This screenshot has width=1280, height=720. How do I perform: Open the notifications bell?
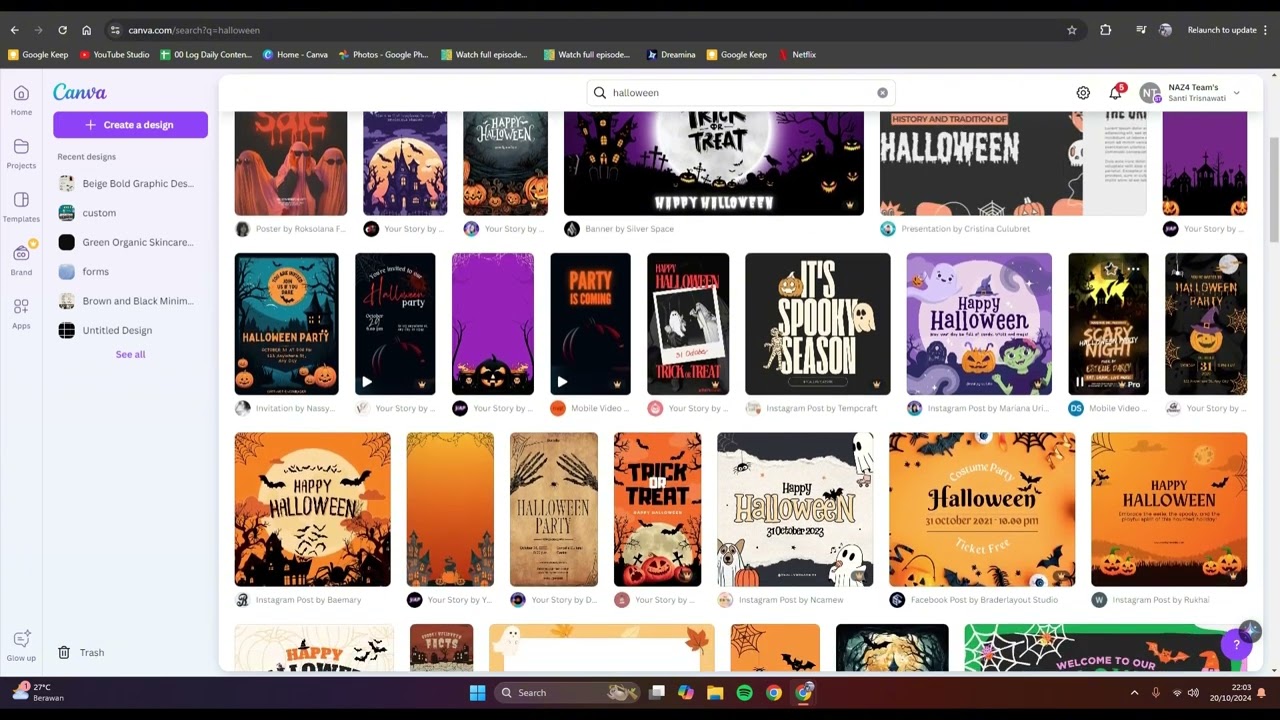1115,93
